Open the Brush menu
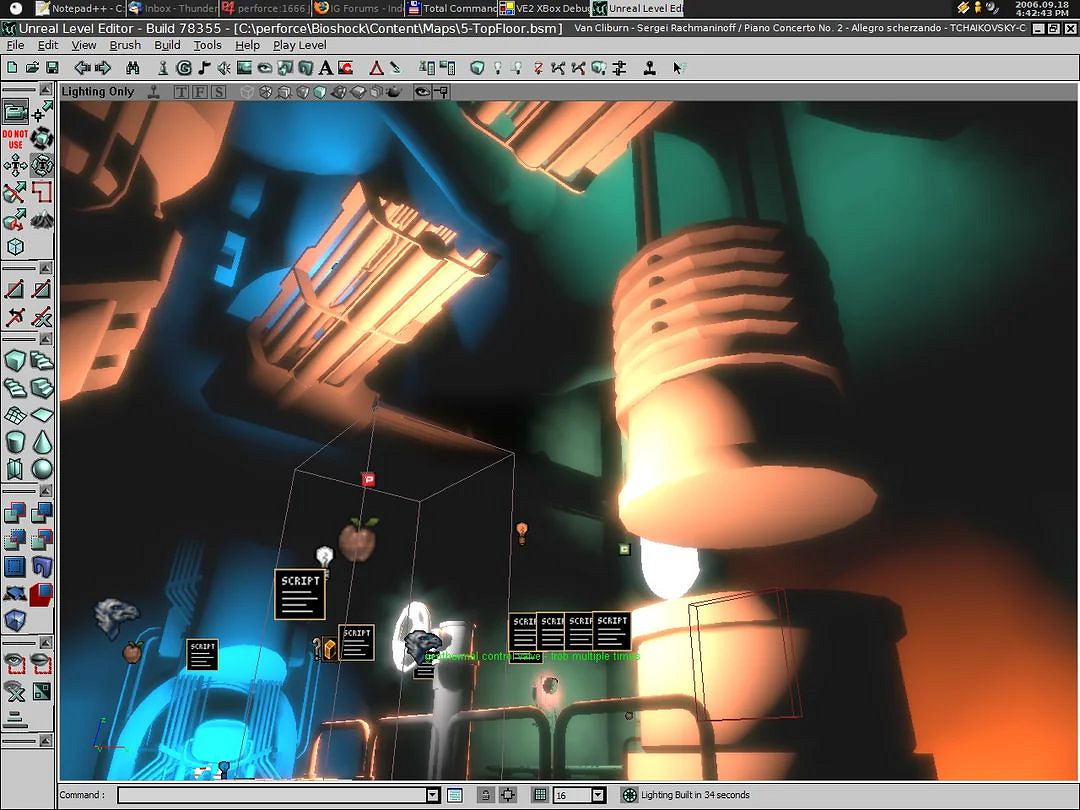 click(125, 45)
